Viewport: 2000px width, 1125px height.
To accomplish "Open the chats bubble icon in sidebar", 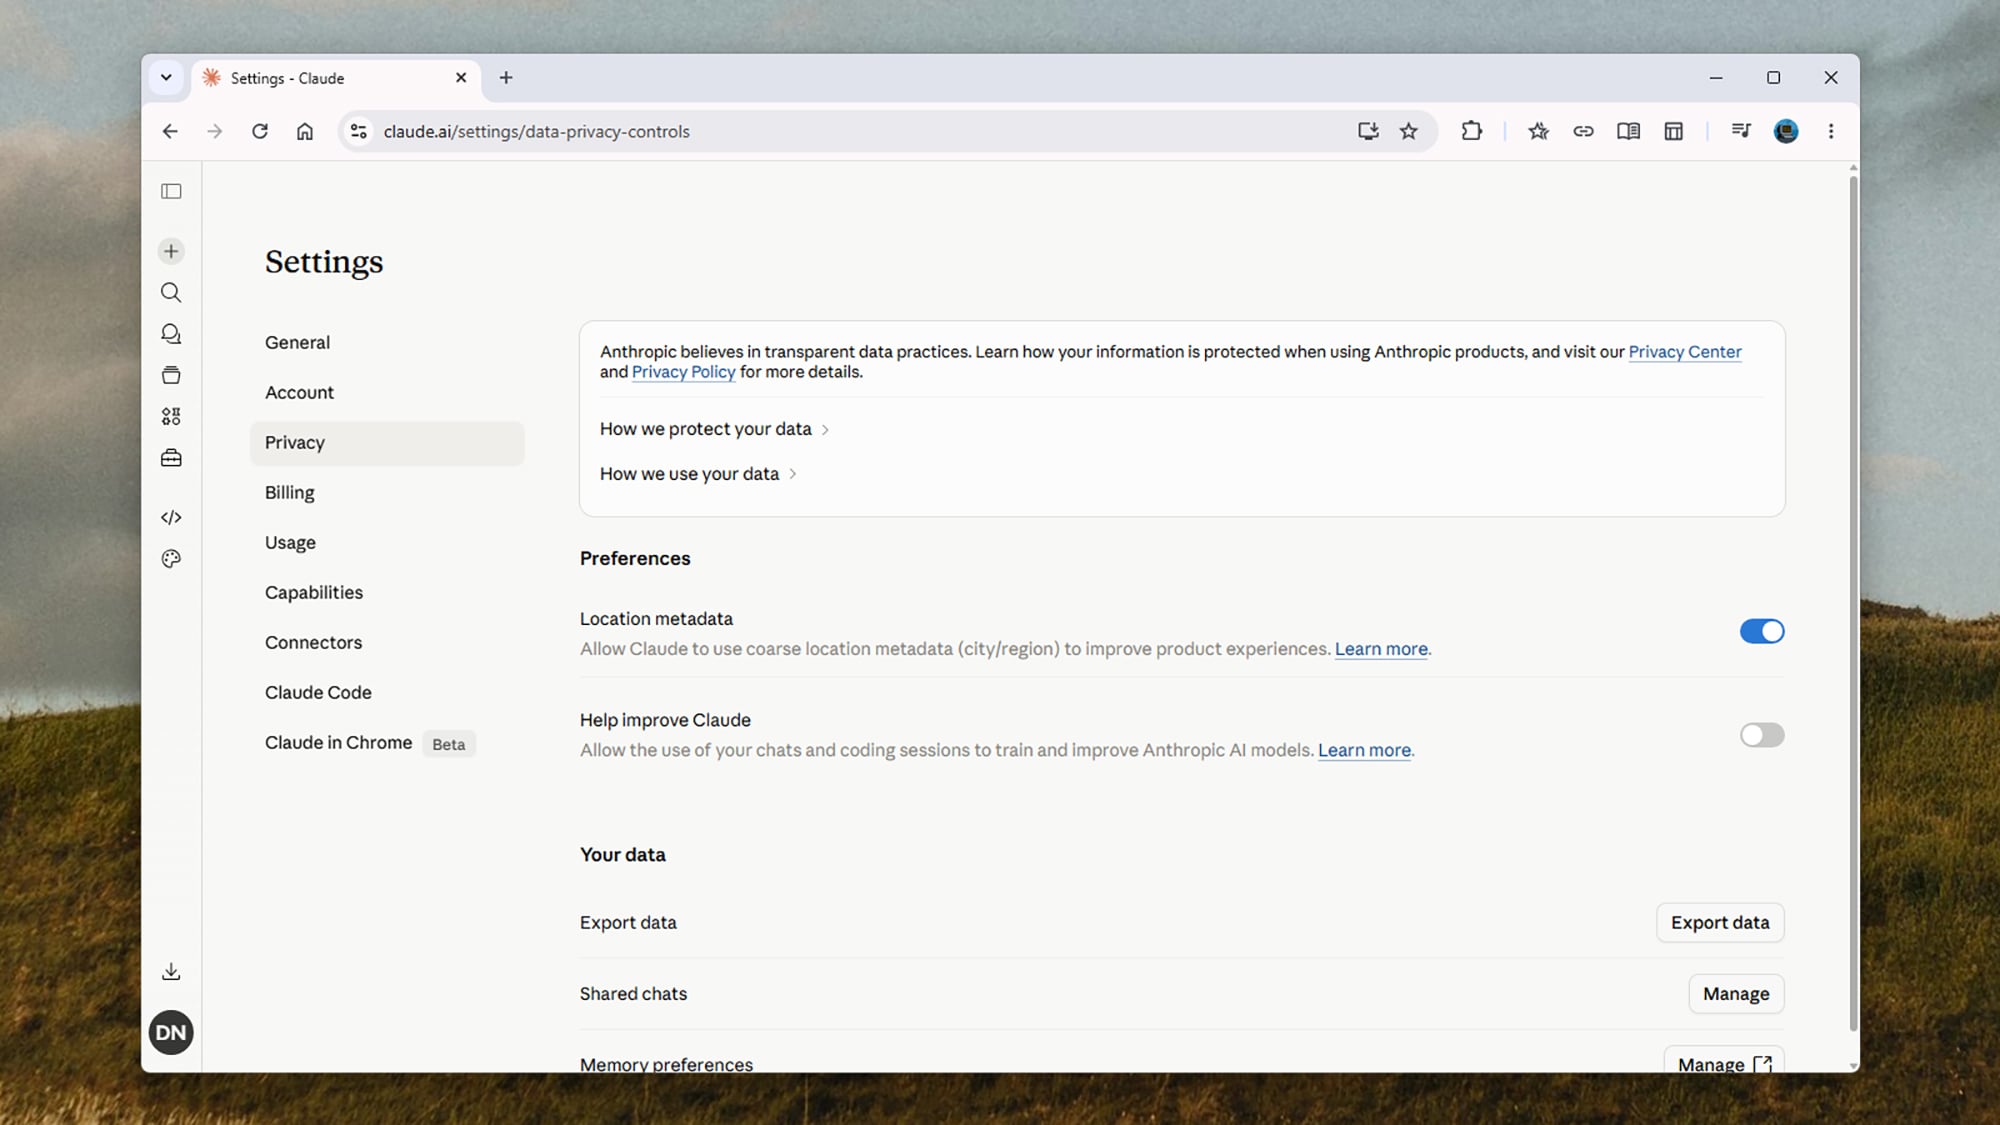I will pyautogui.click(x=171, y=334).
